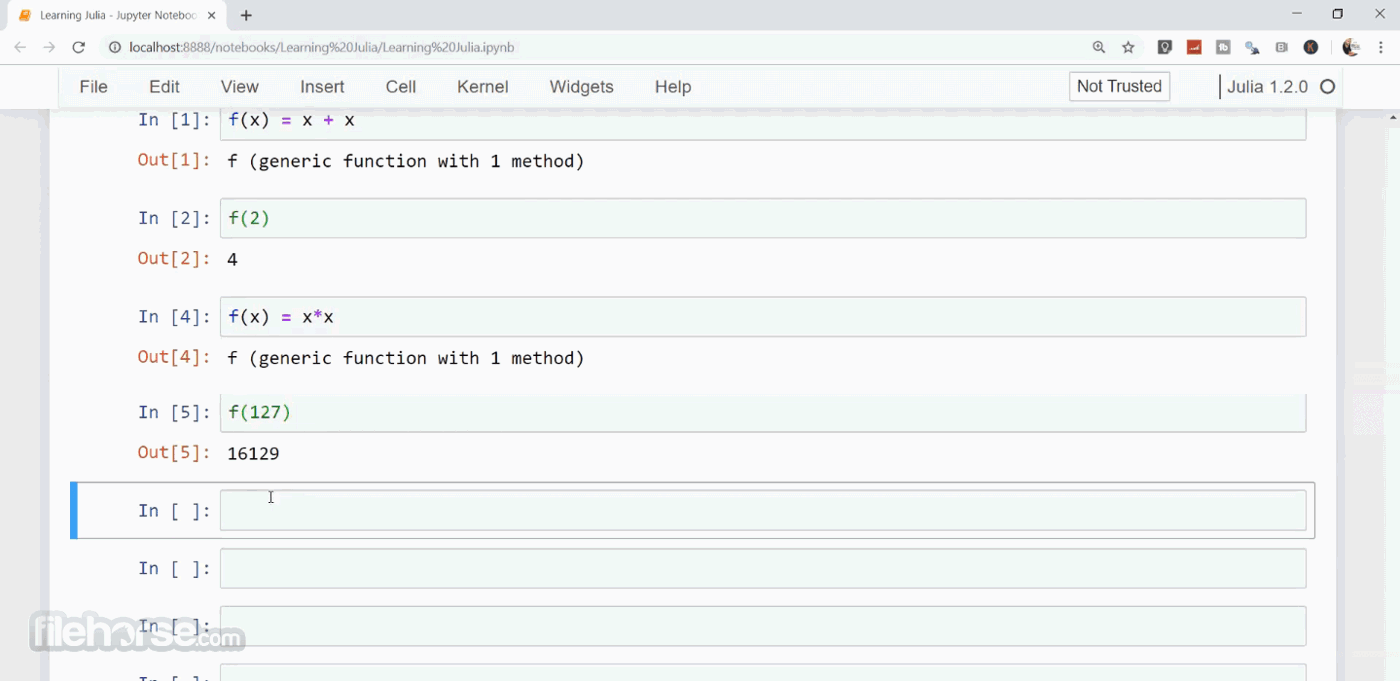Open the Kernel menu
The image size is (1400, 681).
point(483,87)
